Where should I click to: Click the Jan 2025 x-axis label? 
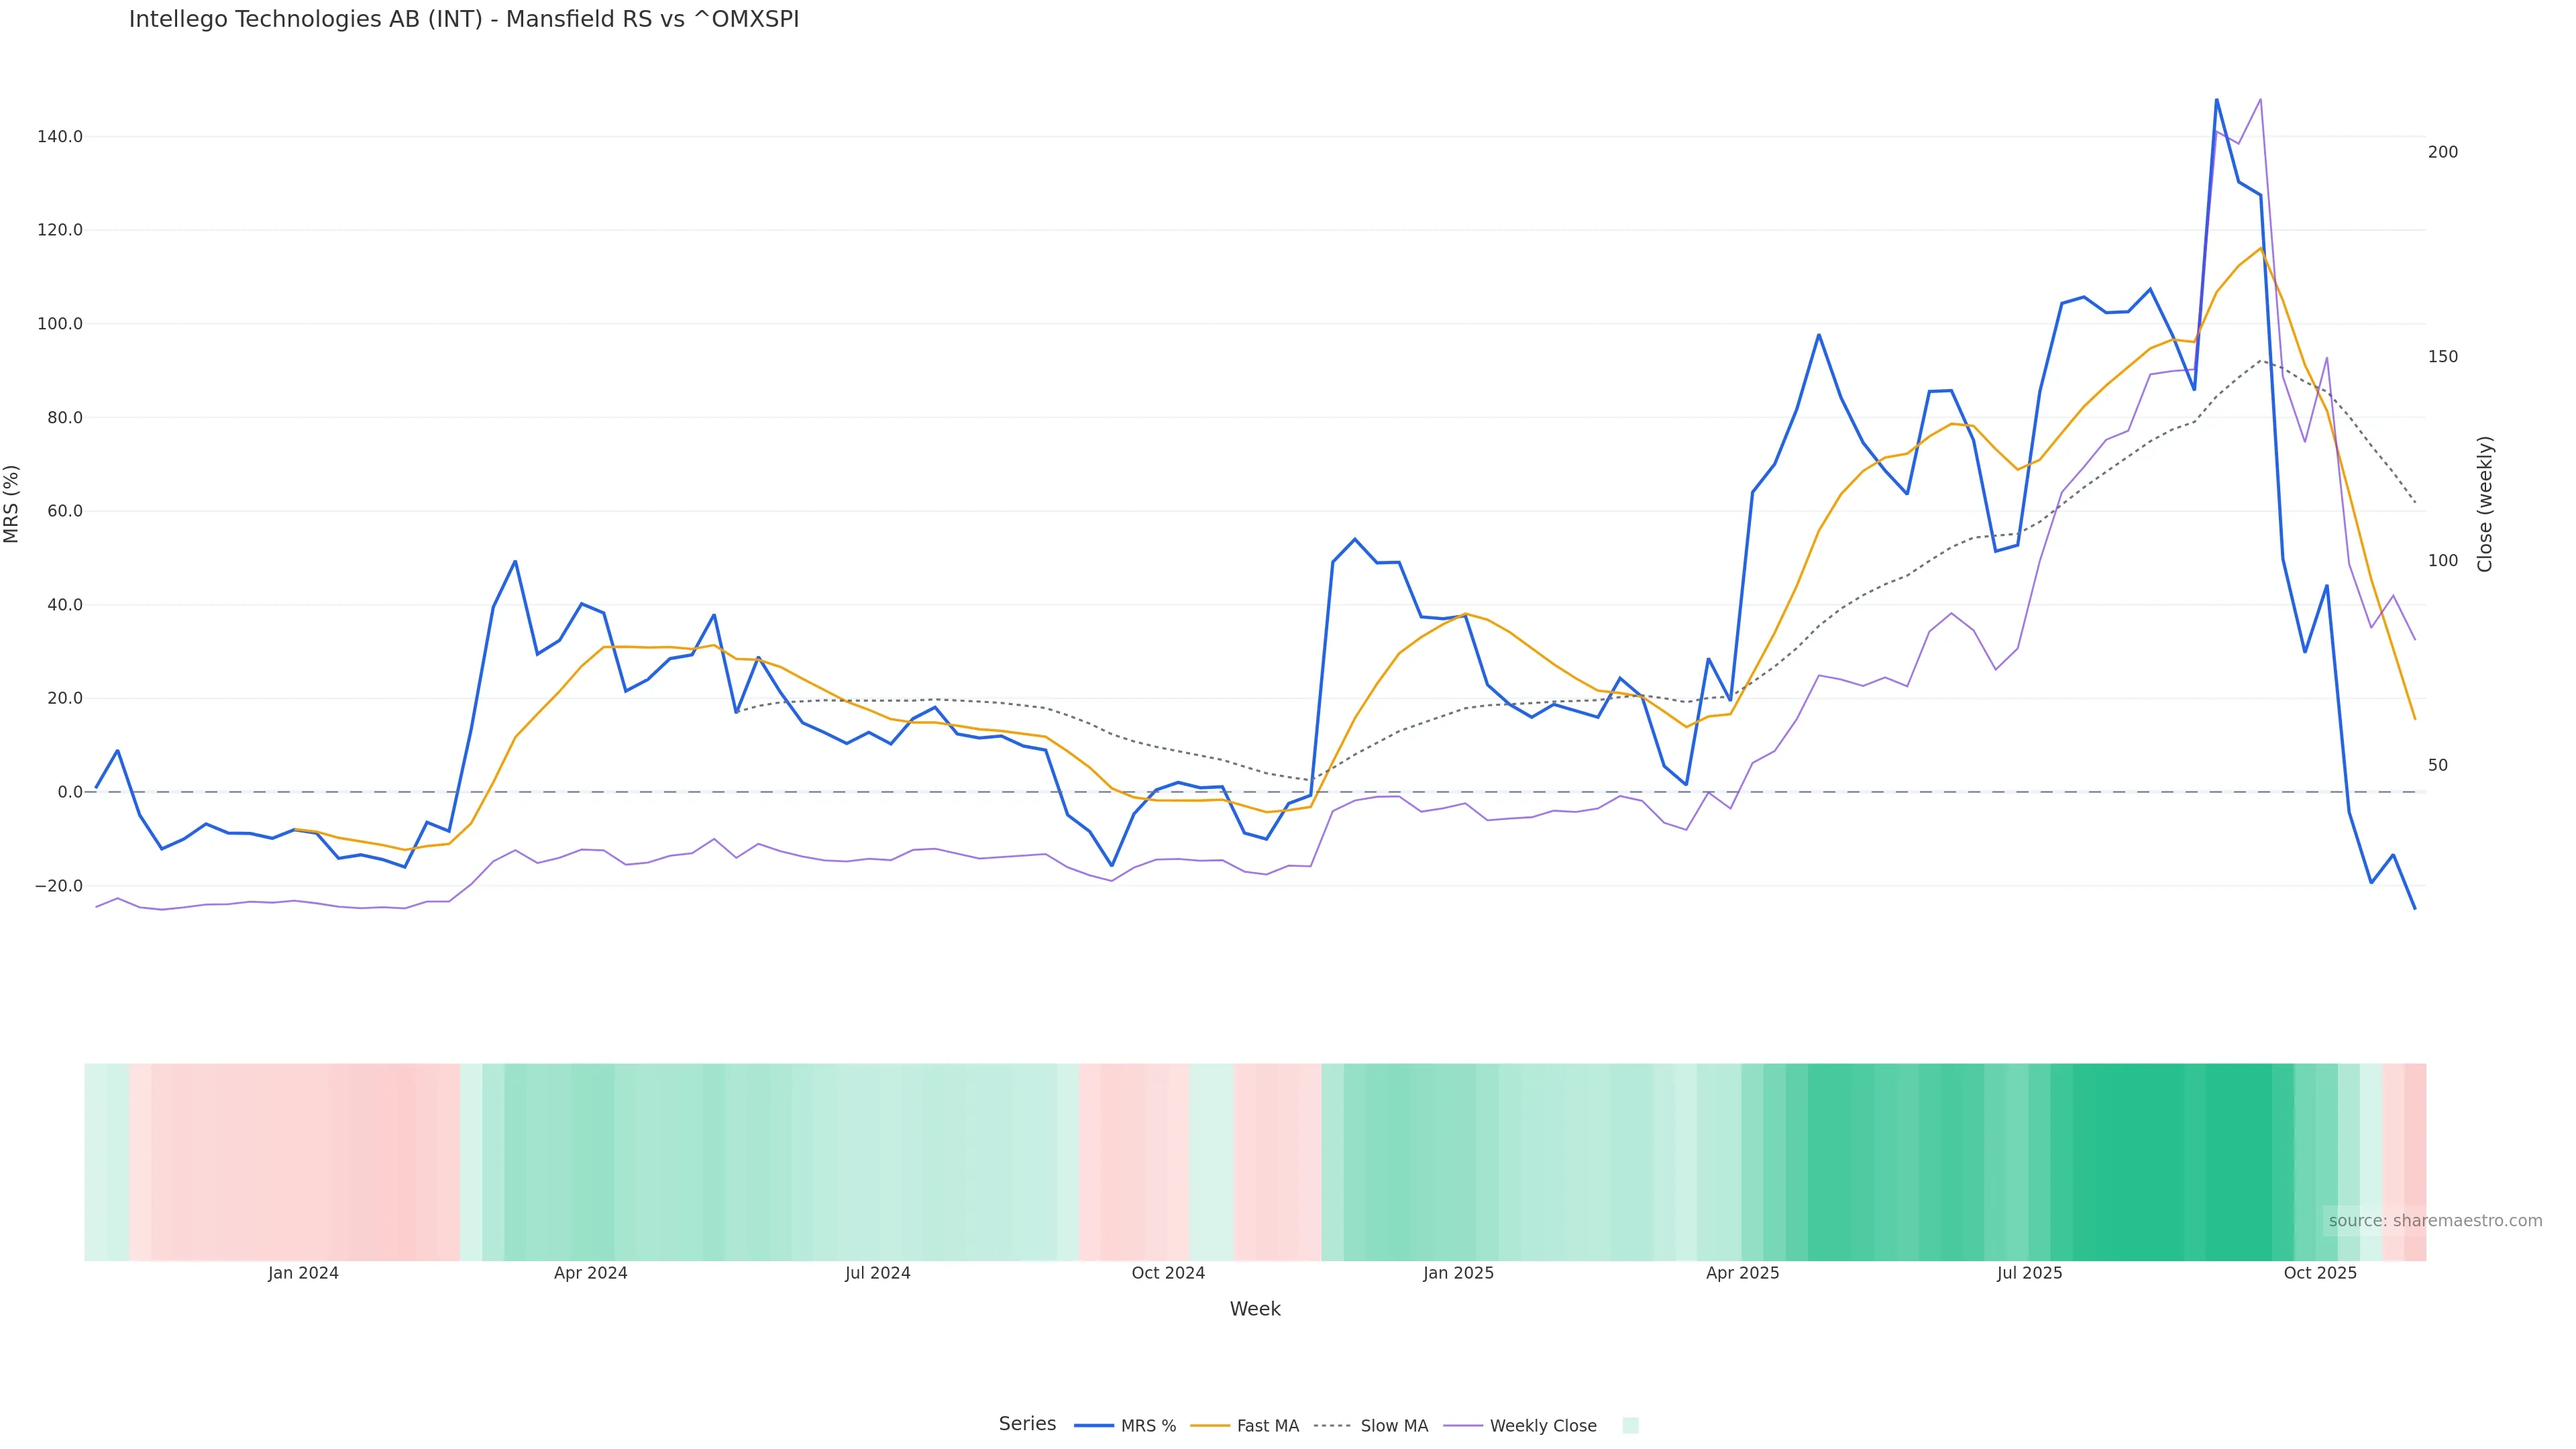[x=1458, y=1273]
